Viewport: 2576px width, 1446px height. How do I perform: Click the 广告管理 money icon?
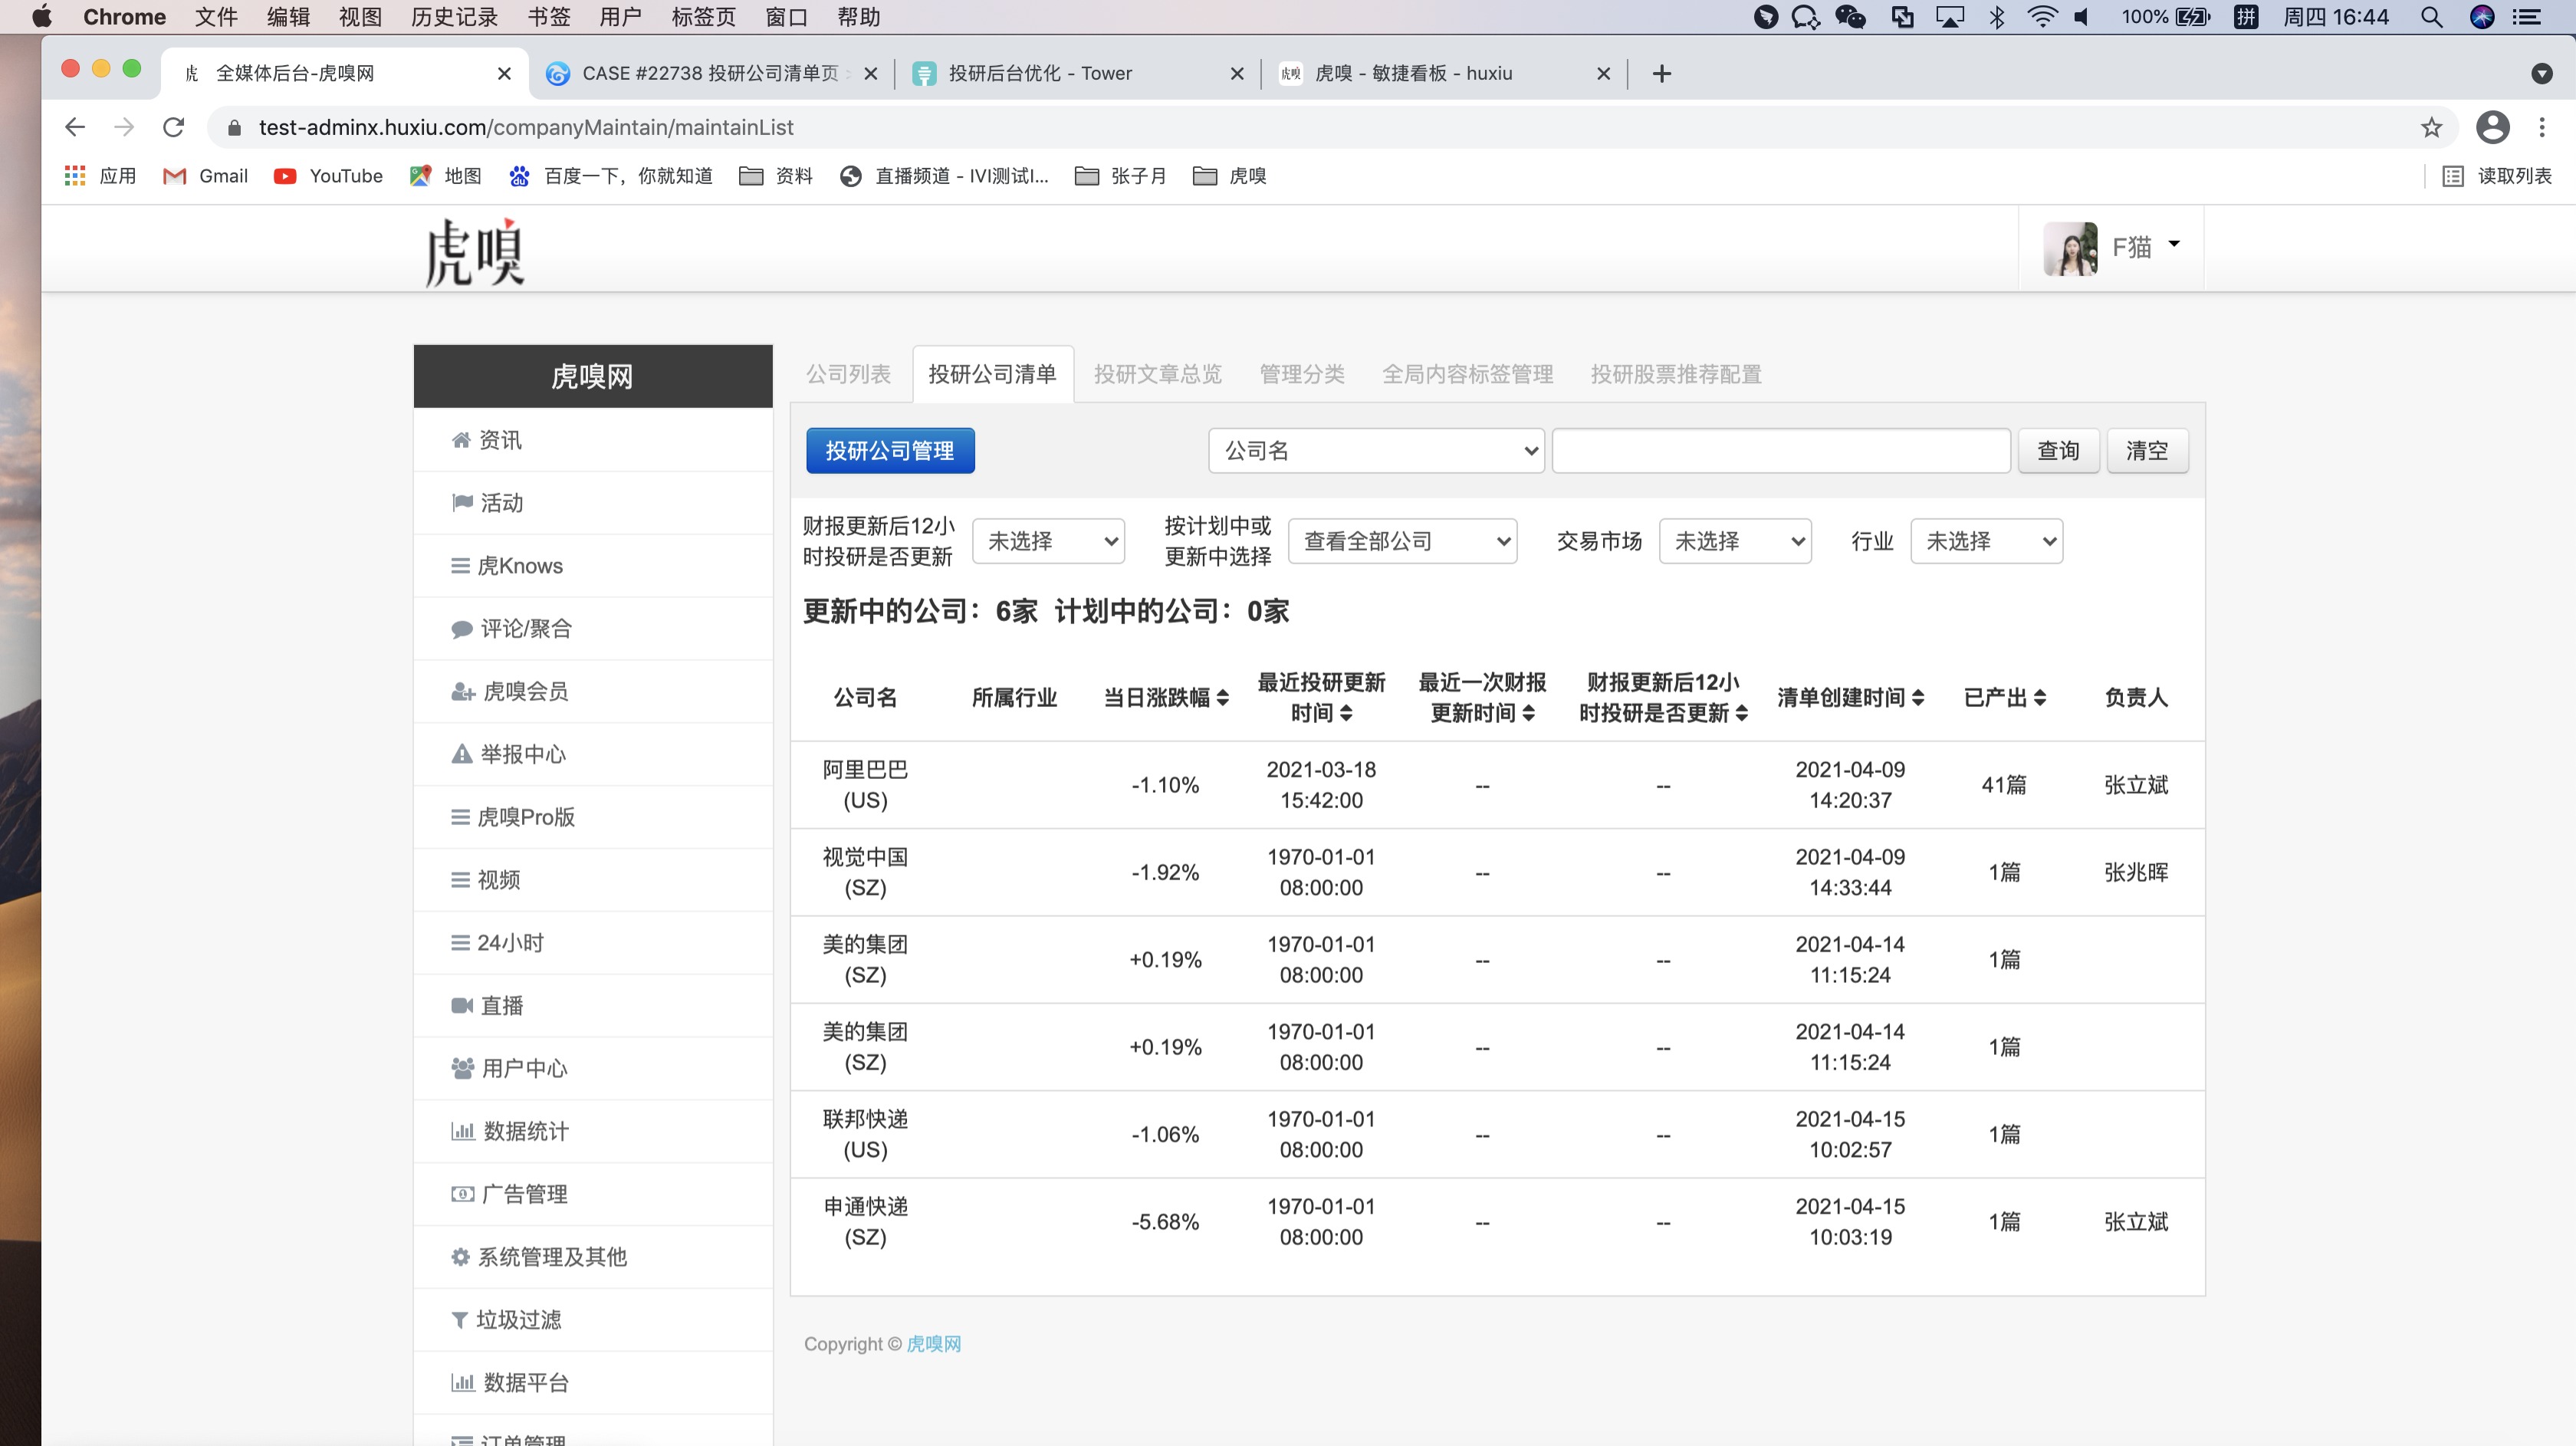(462, 1194)
